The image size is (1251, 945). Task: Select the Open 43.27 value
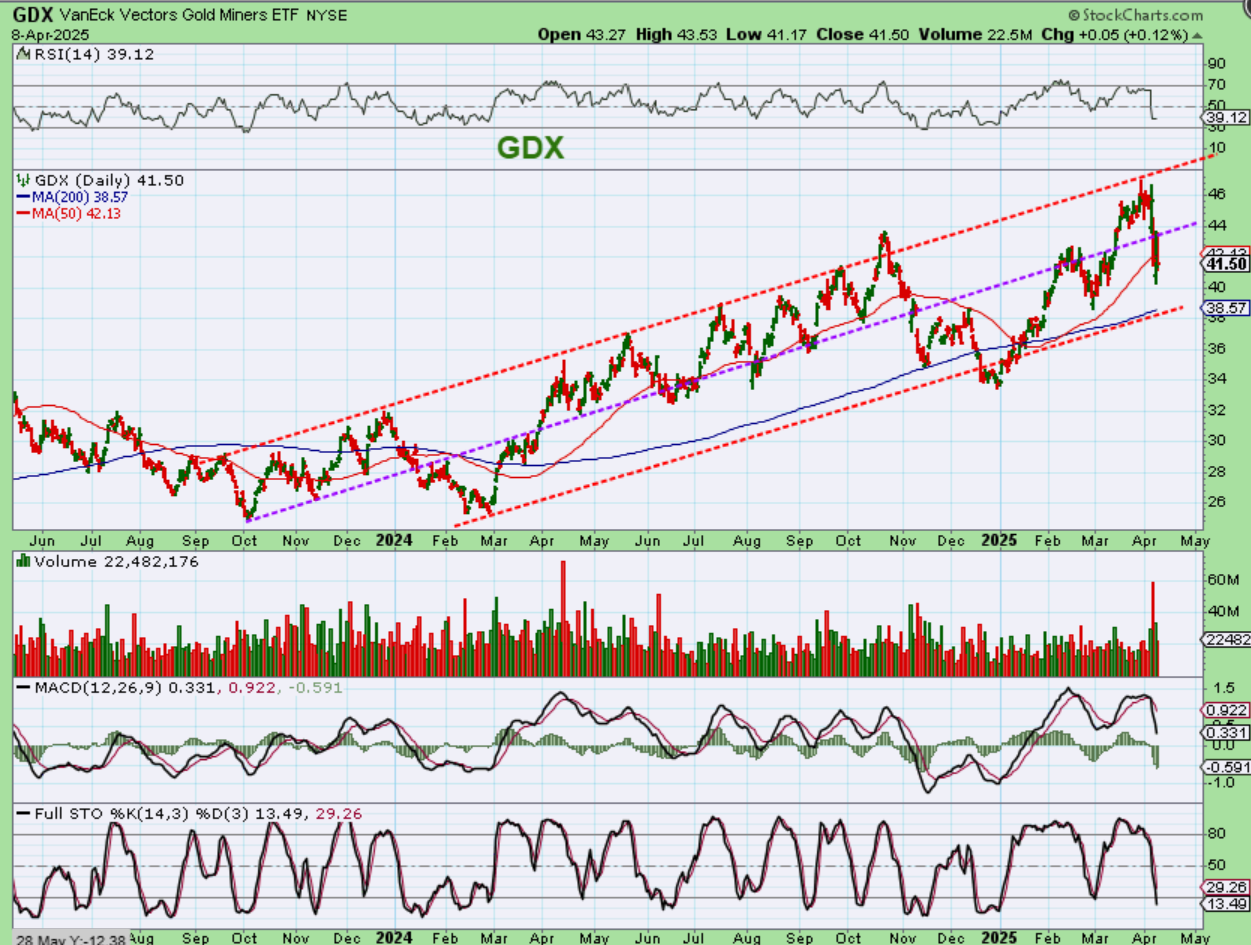tap(580, 34)
